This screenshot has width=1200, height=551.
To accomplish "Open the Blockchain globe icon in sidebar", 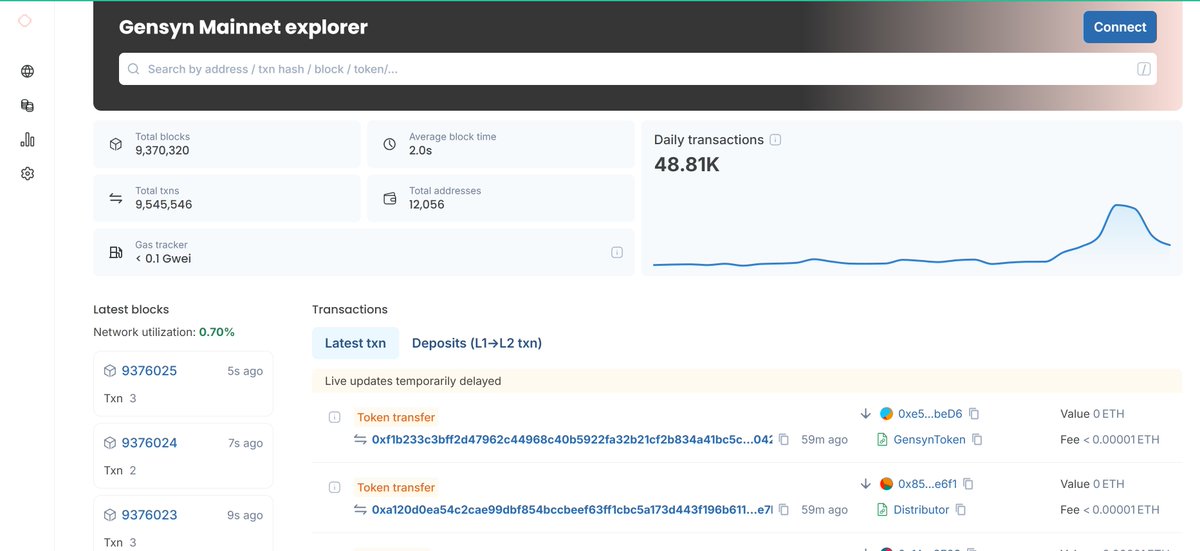I will 27,71.
